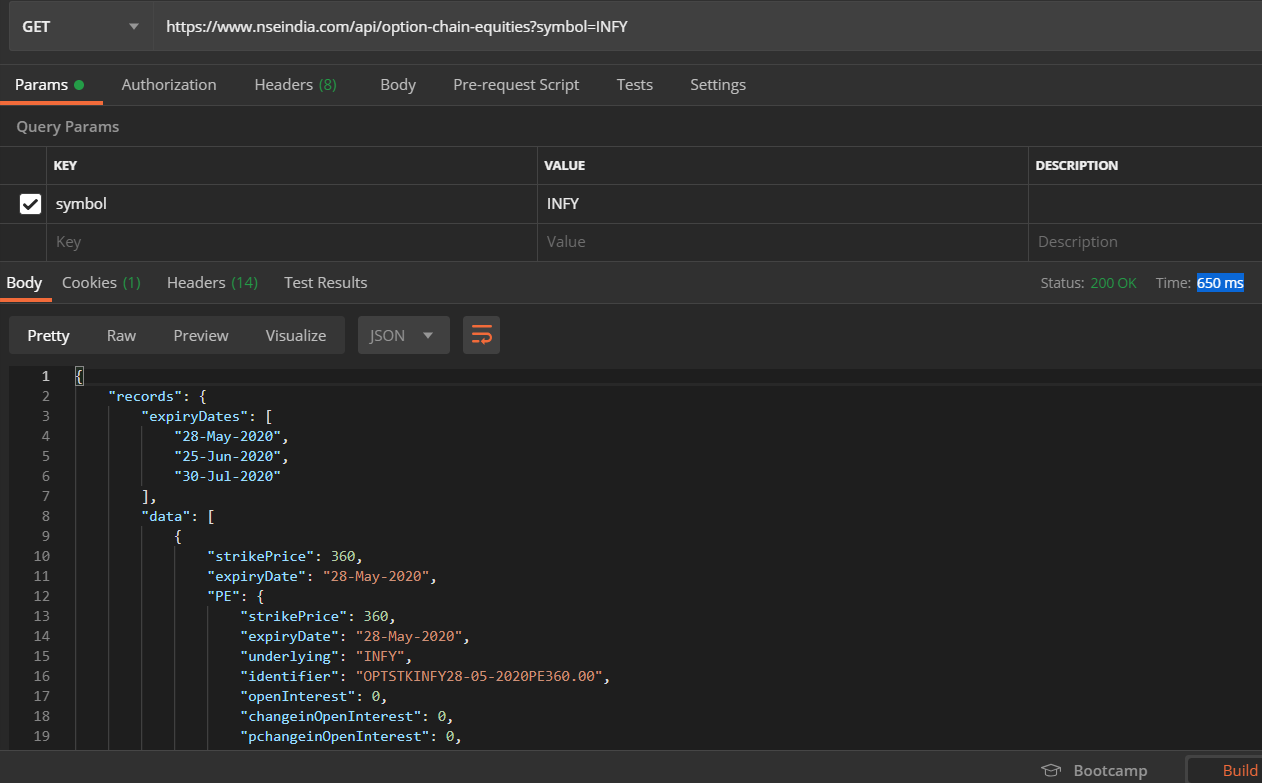Screen dimensions: 1262x783
Task: Open the JSON format dropdown
Action: [404, 335]
